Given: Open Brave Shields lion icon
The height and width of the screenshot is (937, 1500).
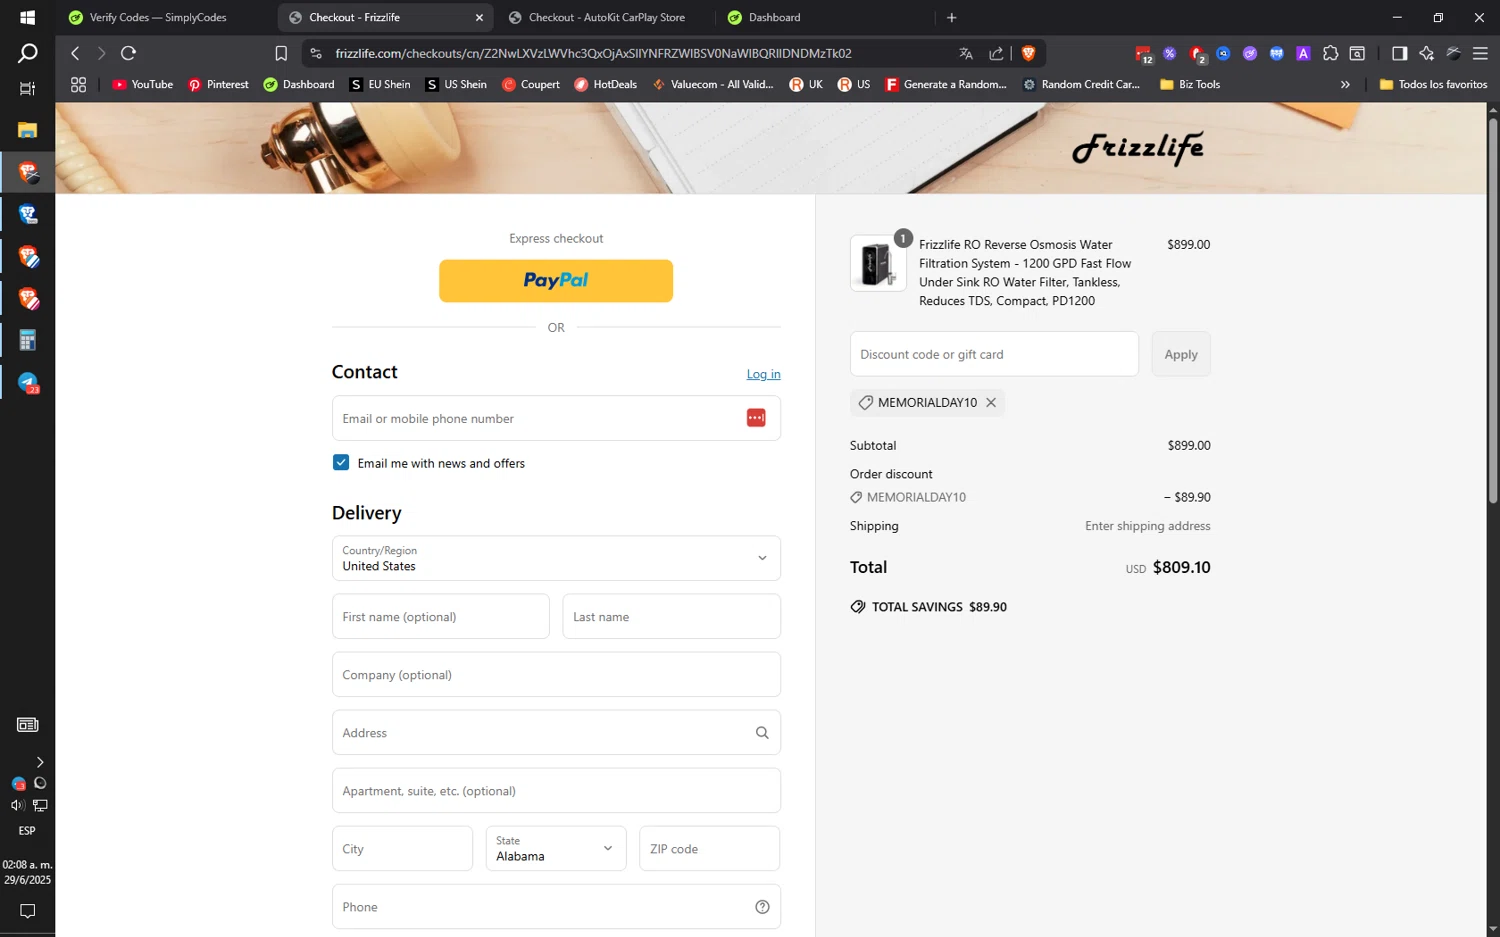Looking at the screenshot, I should click(1028, 53).
